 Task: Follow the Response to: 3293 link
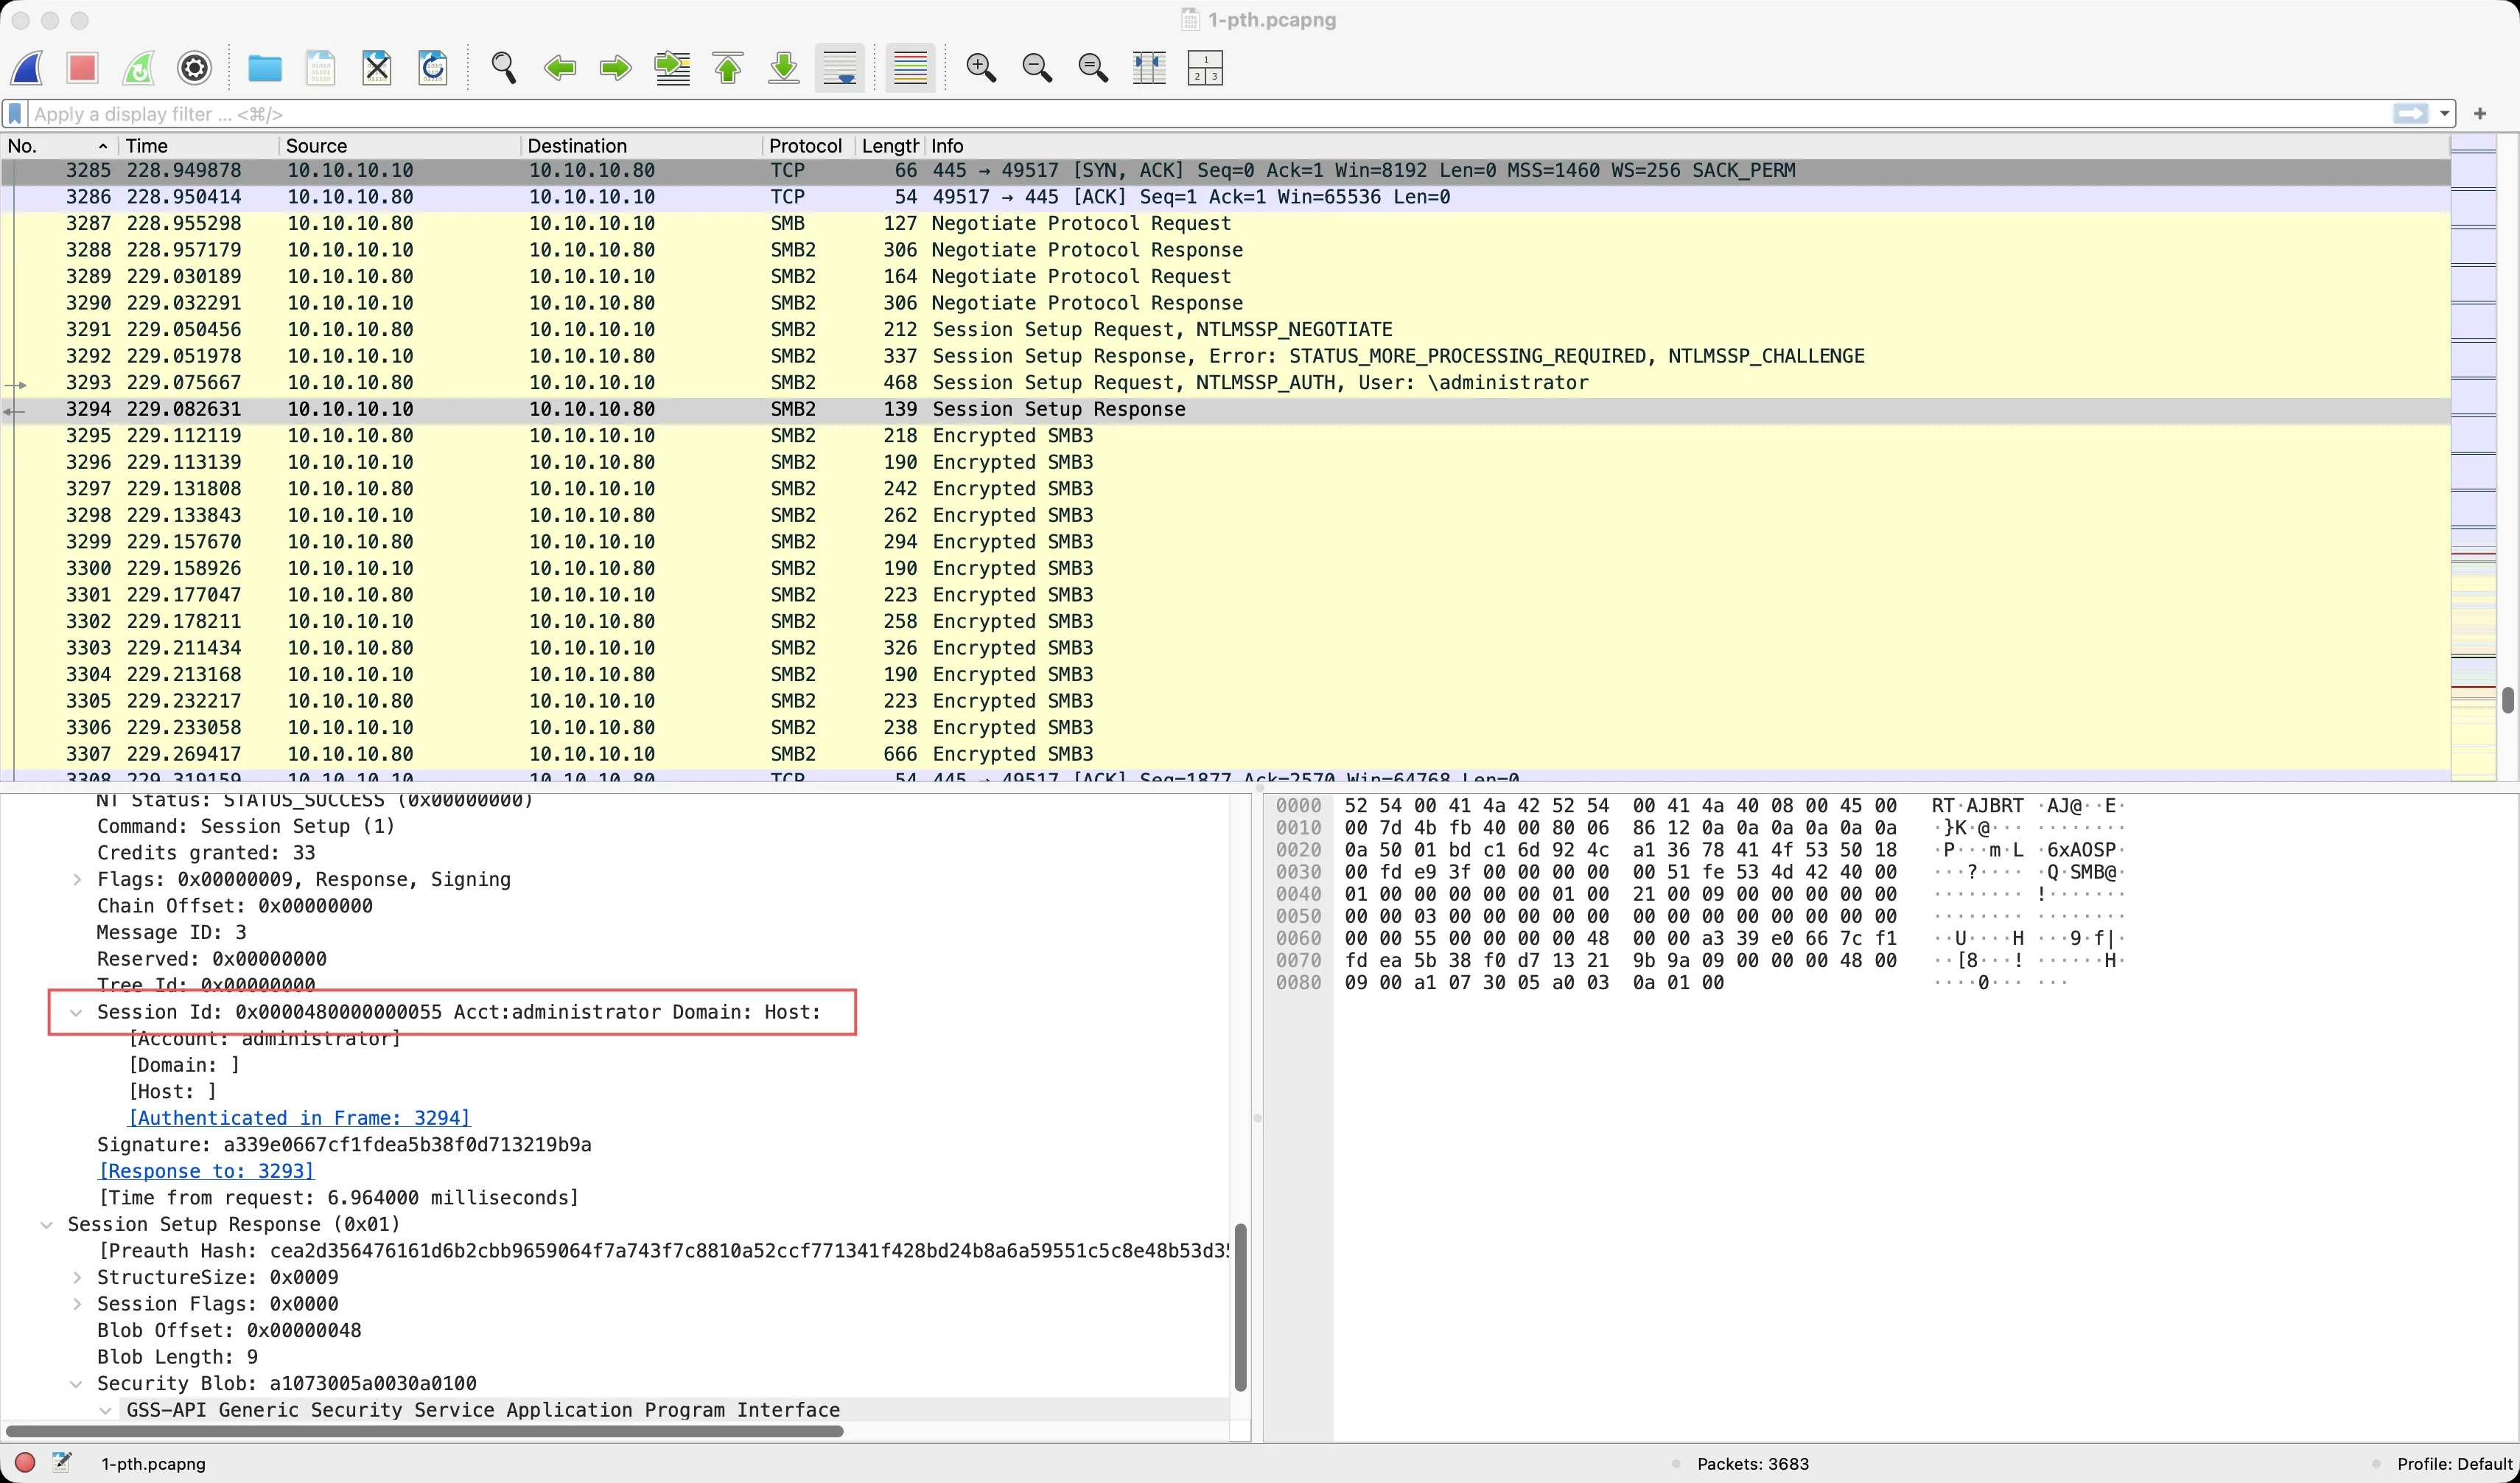coord(206,1171)
